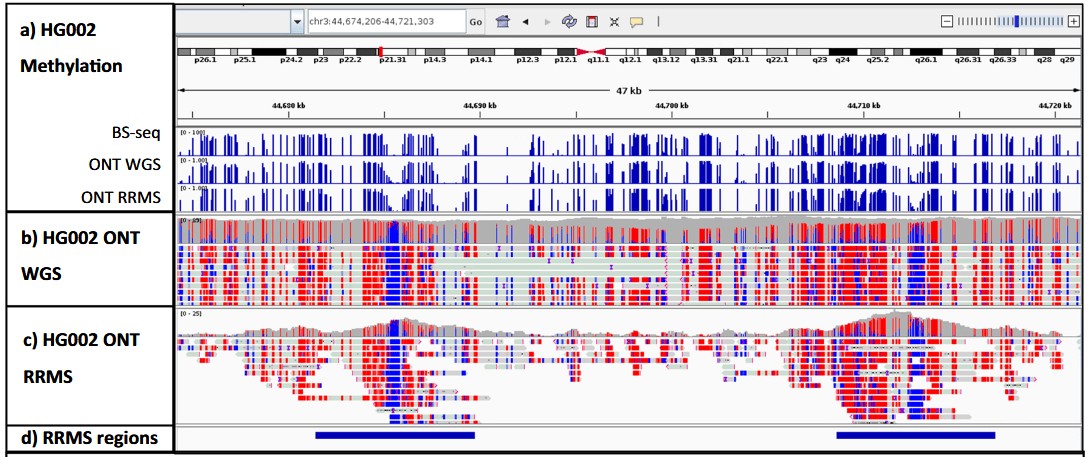This screenshot has height=457, width=1091.
Task: Center view on ruler label 44,700 kb
Action: point(672,106)
